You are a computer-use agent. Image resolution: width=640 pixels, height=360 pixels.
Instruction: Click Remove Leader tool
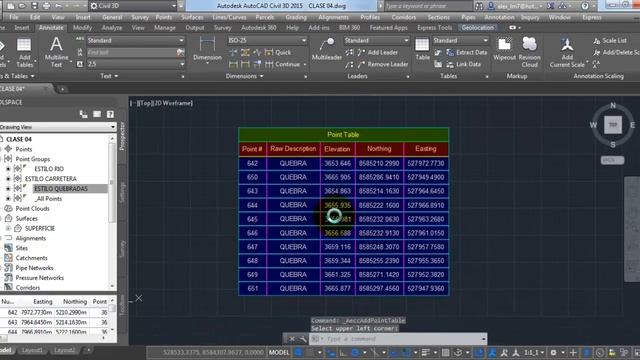[x=382, y=64]
